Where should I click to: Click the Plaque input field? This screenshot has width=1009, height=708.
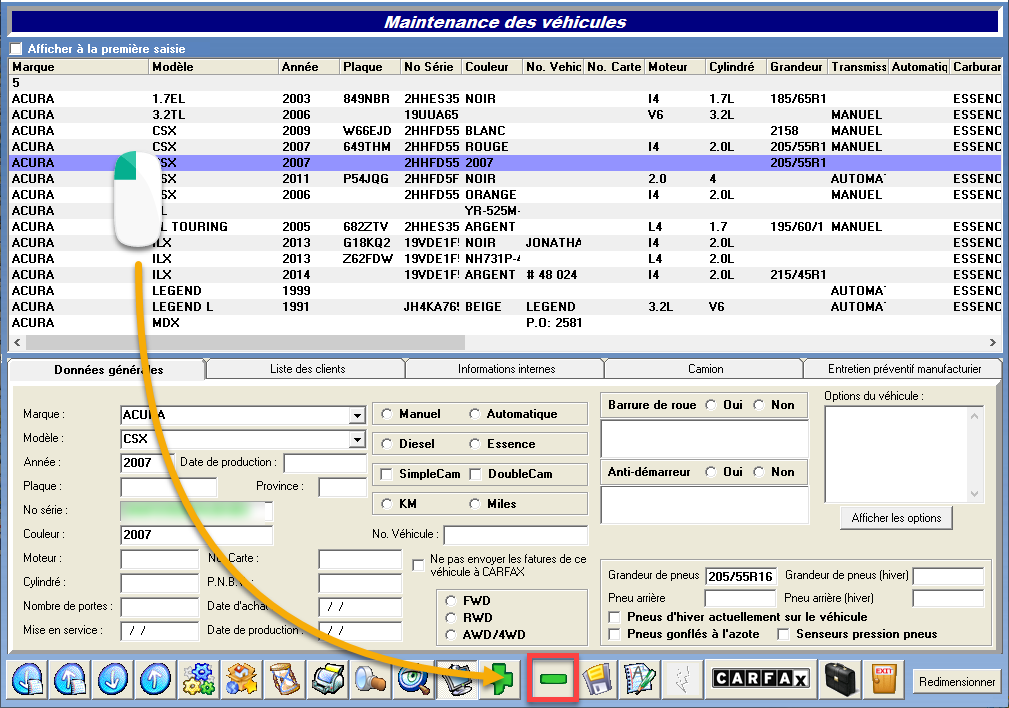[169, 487]
